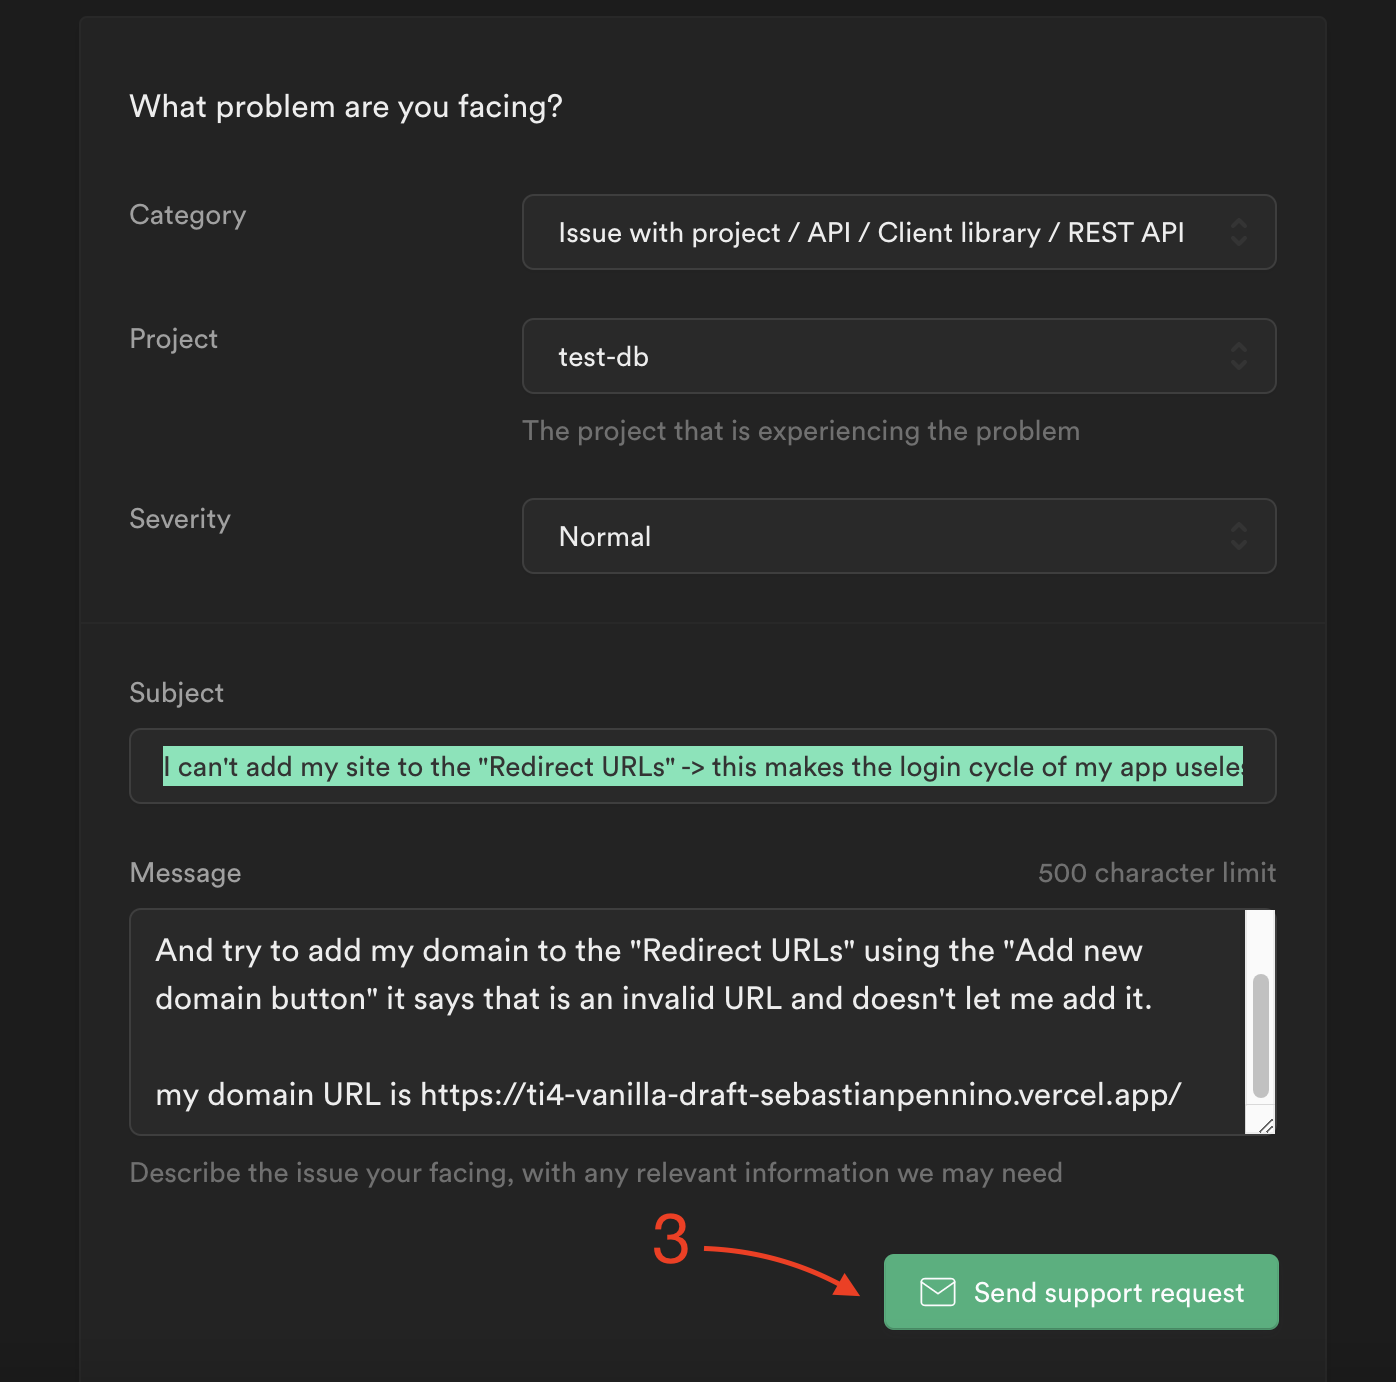1396x1382 pixels.
Task: Click the What problem are you facing heading
Action: coord(345,106)
